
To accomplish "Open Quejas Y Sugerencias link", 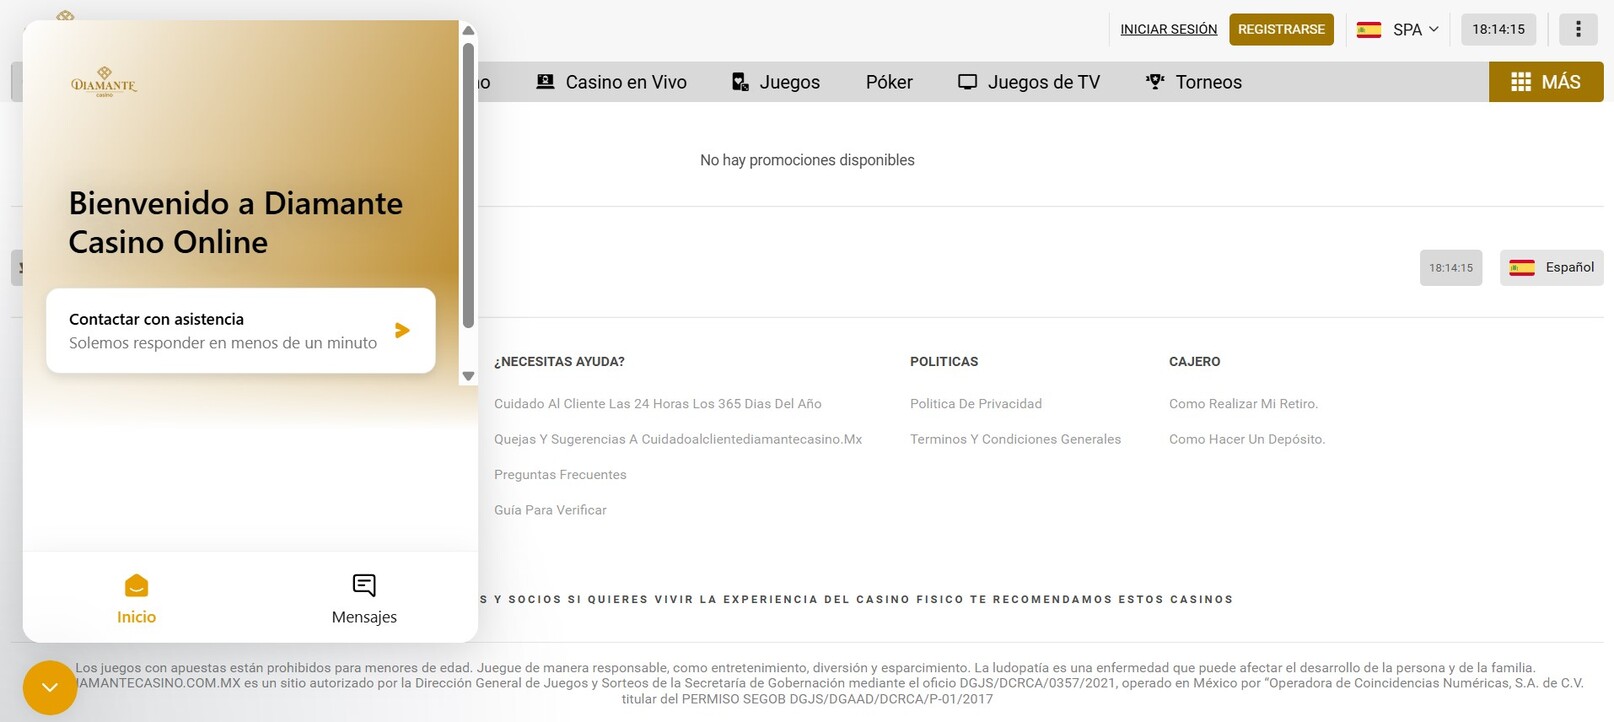I will 678,439.
